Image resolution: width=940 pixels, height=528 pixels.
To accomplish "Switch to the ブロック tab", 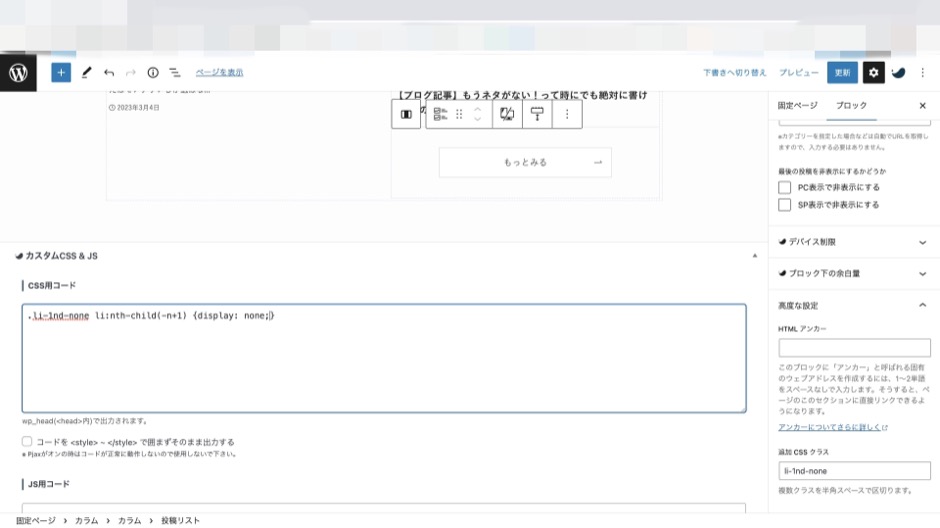I will (851, 105).
